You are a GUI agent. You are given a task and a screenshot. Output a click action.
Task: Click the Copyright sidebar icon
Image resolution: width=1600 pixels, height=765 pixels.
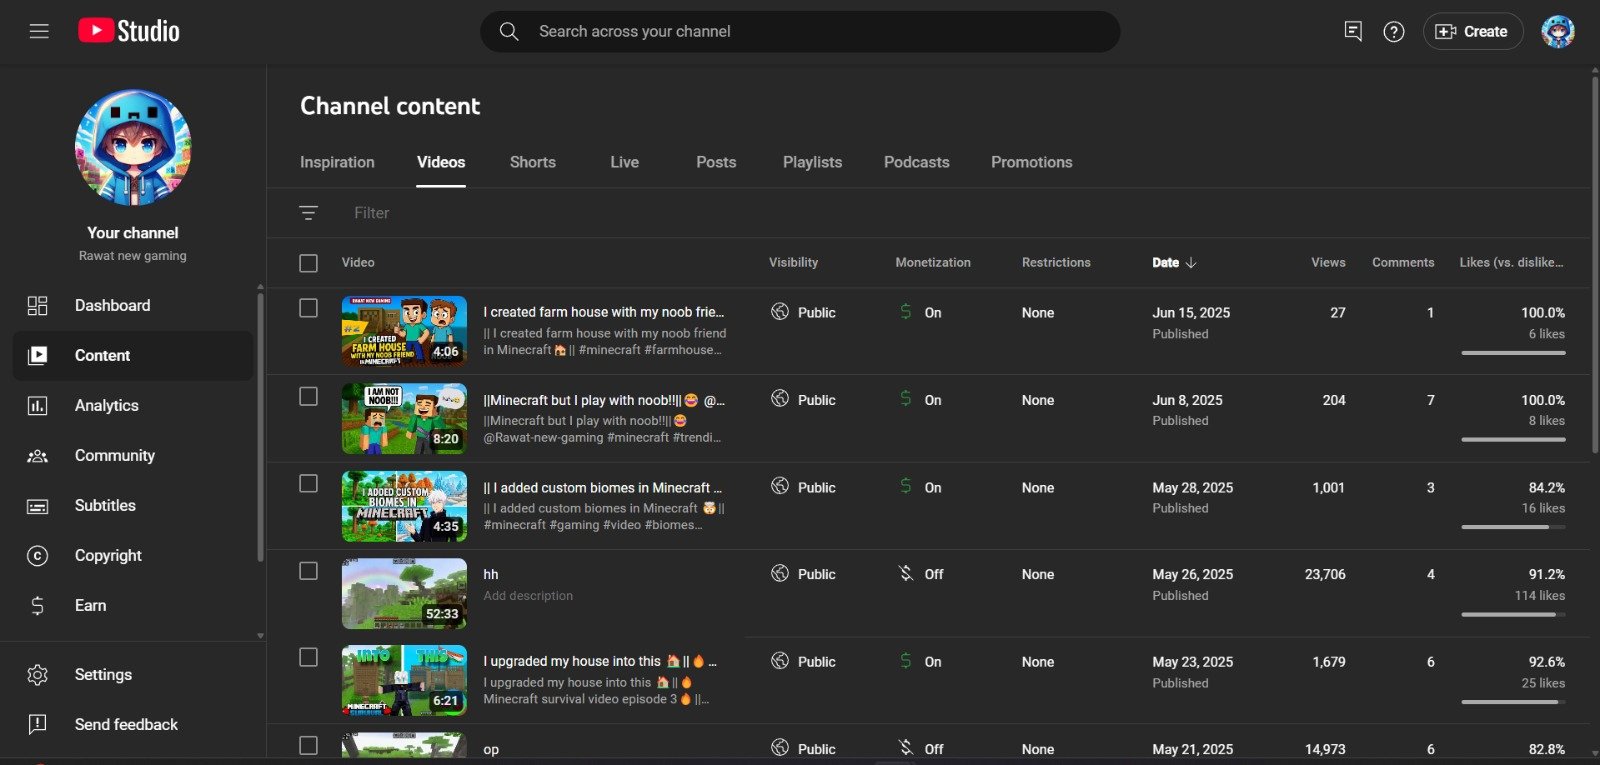click(37, 556)
